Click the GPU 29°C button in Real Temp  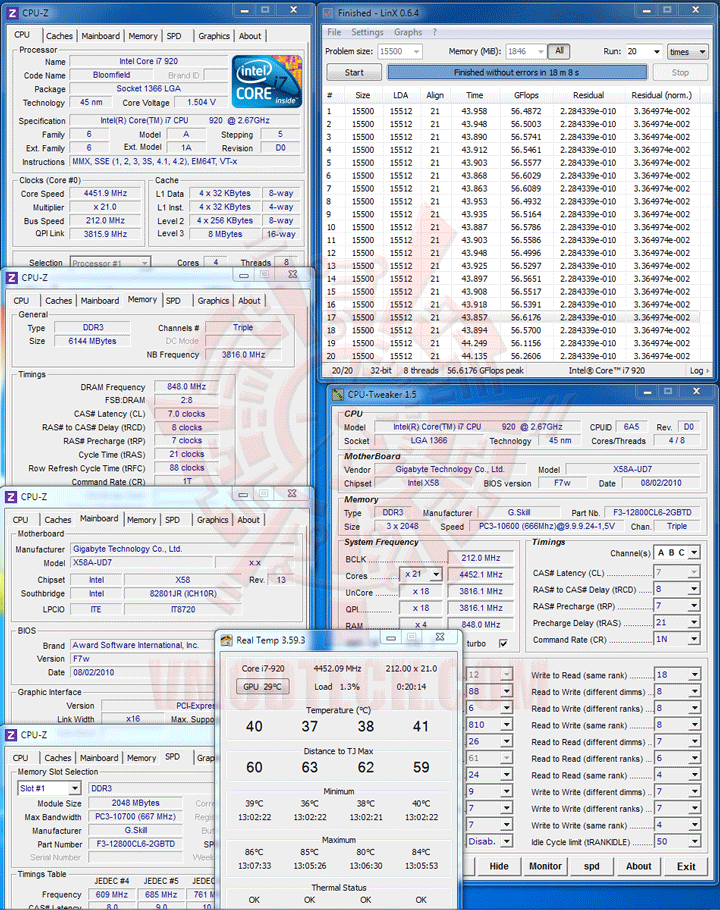coord(262,687)
